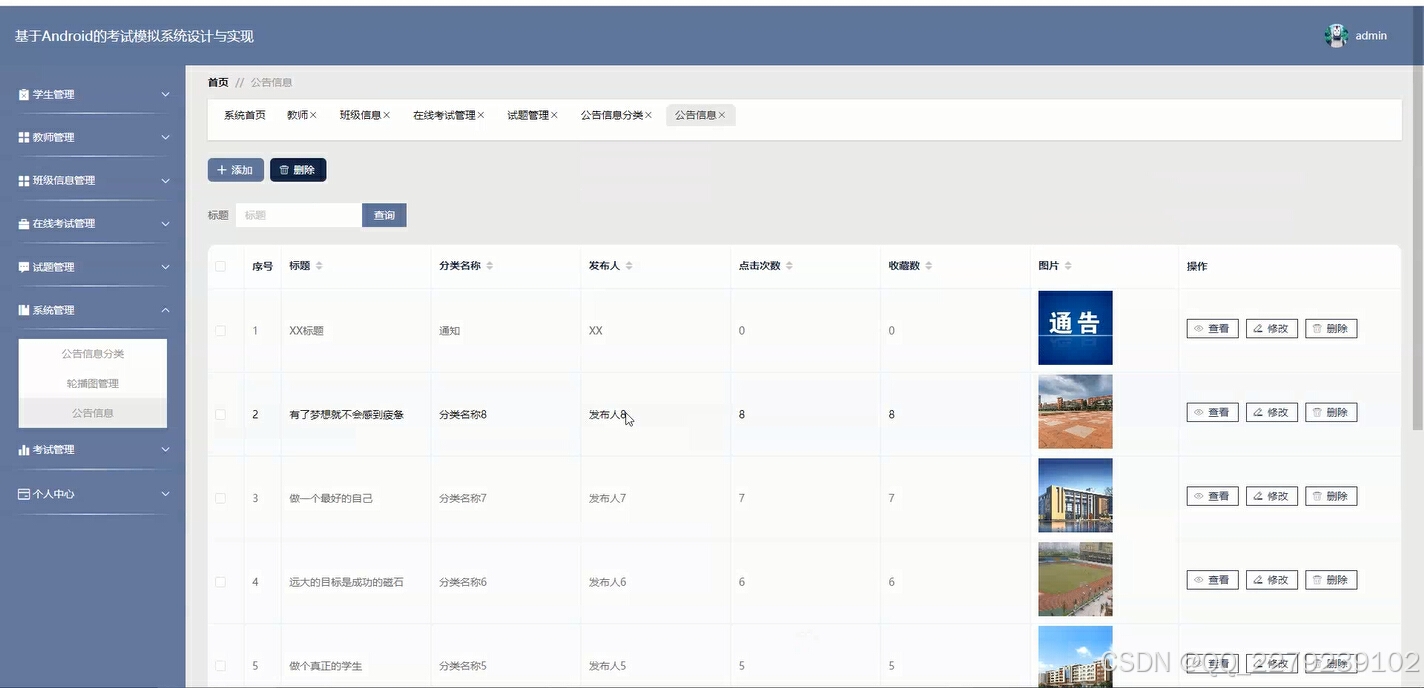This screenshot has height=688, width=1424.
Task: Switch to the 系统首页 tab
Action: tap(244, 114)
